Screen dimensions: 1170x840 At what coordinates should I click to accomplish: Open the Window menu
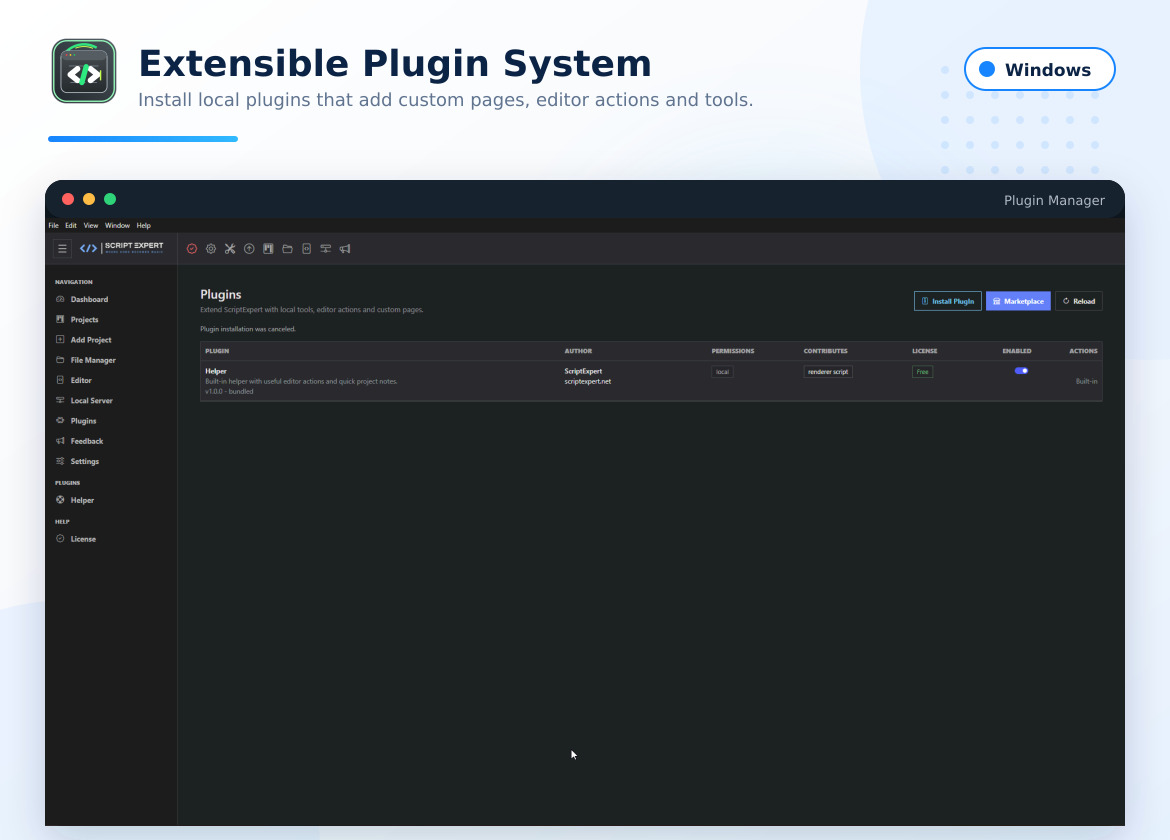[117, 225]
